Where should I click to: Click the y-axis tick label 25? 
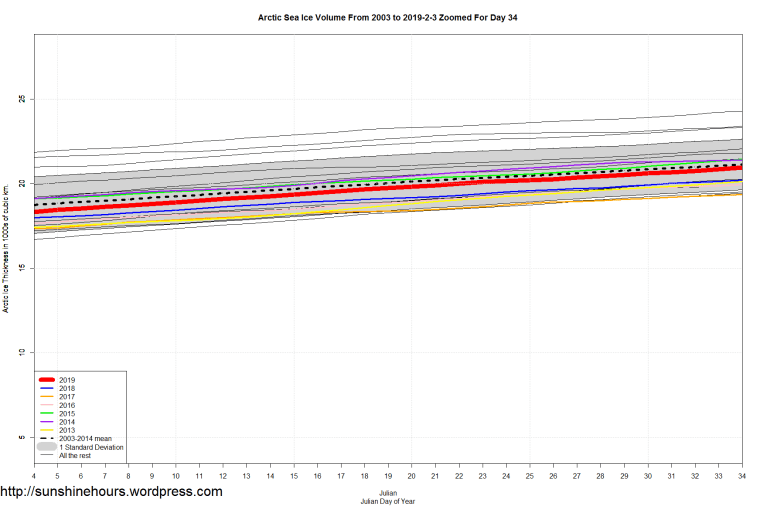pos(20,99)
